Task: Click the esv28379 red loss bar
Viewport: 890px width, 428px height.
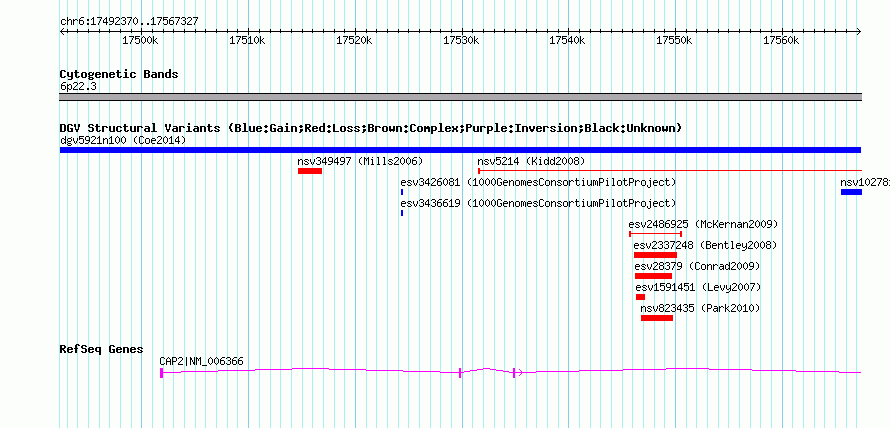Action: pos(653,276)
